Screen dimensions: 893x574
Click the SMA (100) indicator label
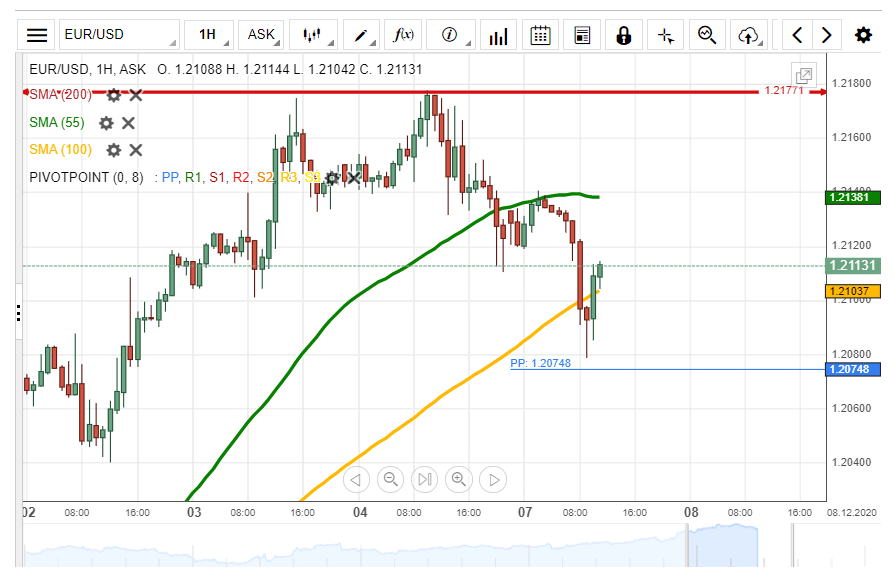pos(60,150)
